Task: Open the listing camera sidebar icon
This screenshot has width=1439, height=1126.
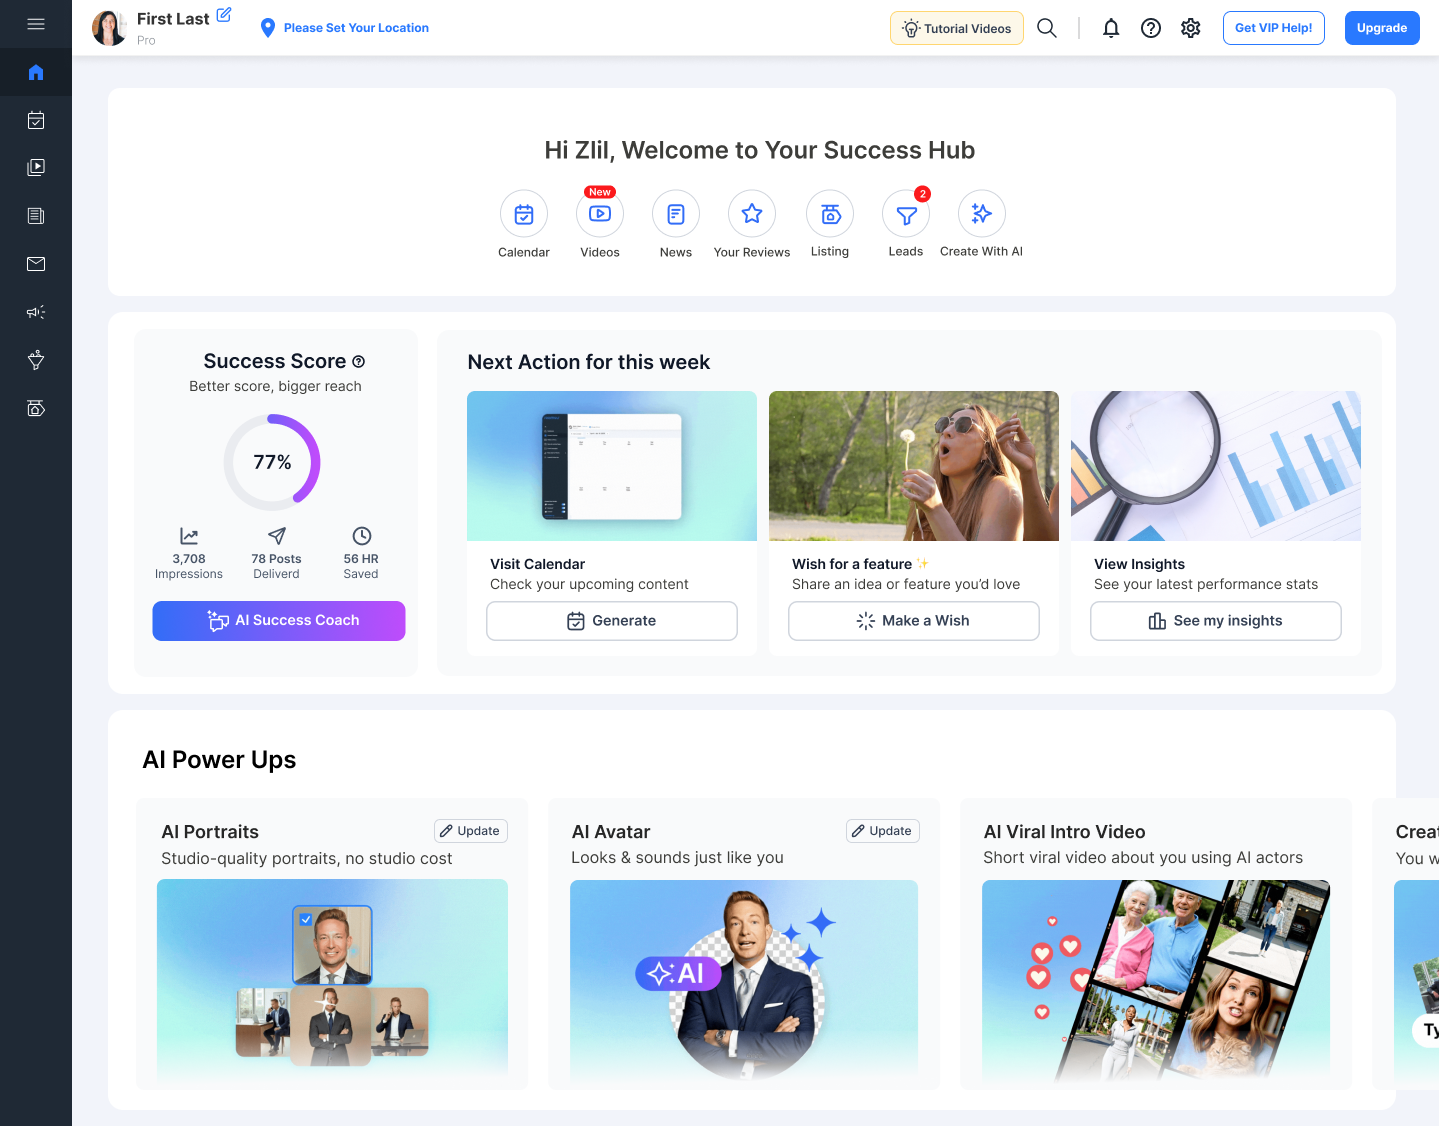Action: [x=36, y=408]
